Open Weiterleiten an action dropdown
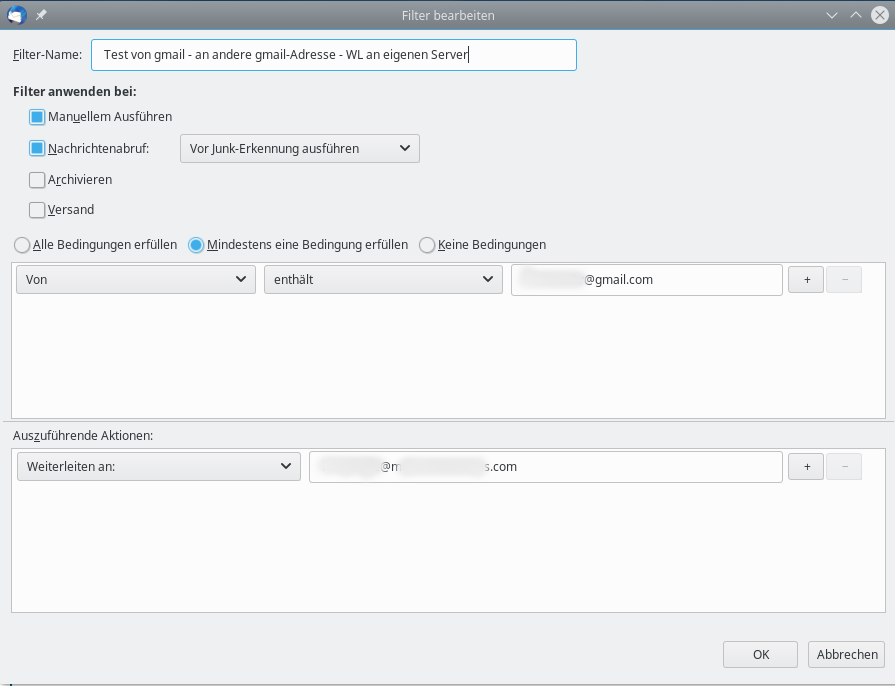The height and width of the screenshot is (686, 895). [159, 467]
